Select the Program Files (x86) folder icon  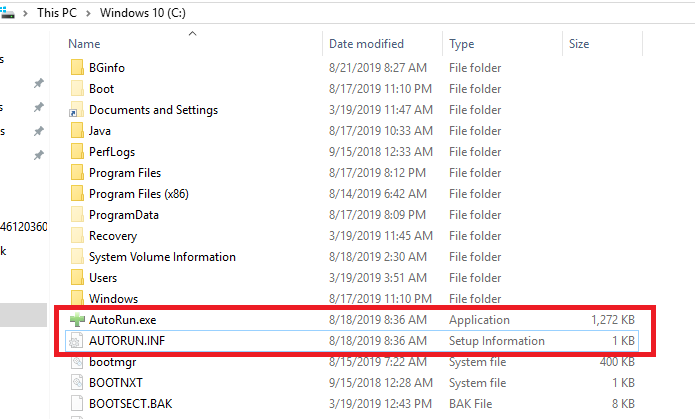coord(77,194)
